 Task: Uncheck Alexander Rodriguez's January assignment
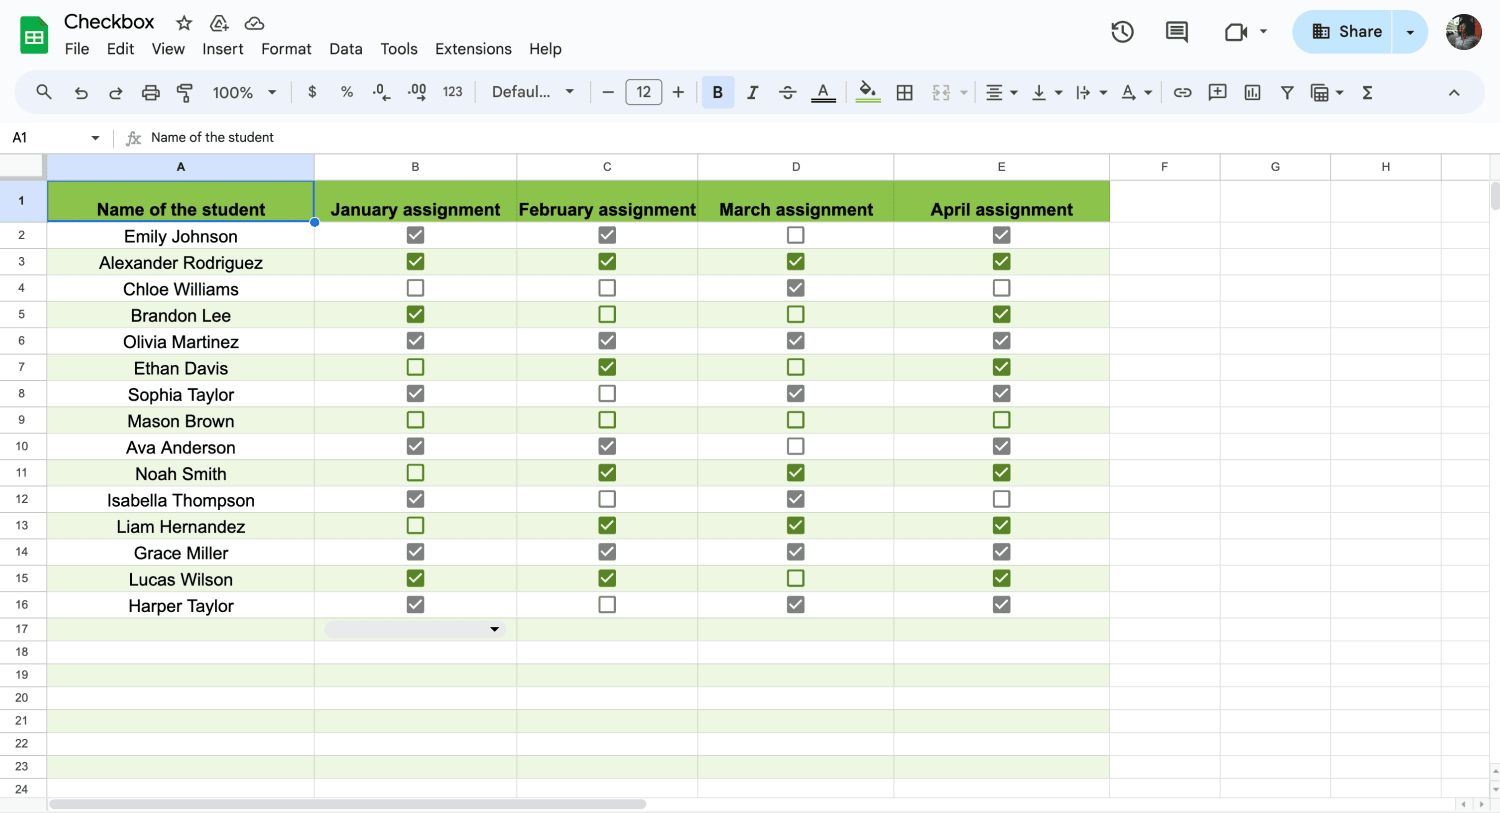pos(415,261)
